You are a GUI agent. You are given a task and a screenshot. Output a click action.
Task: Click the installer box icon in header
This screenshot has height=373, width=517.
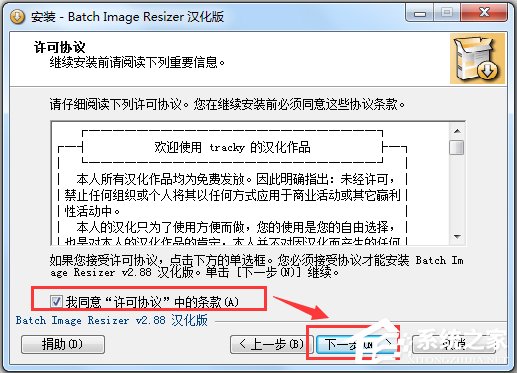pos(477,59)
